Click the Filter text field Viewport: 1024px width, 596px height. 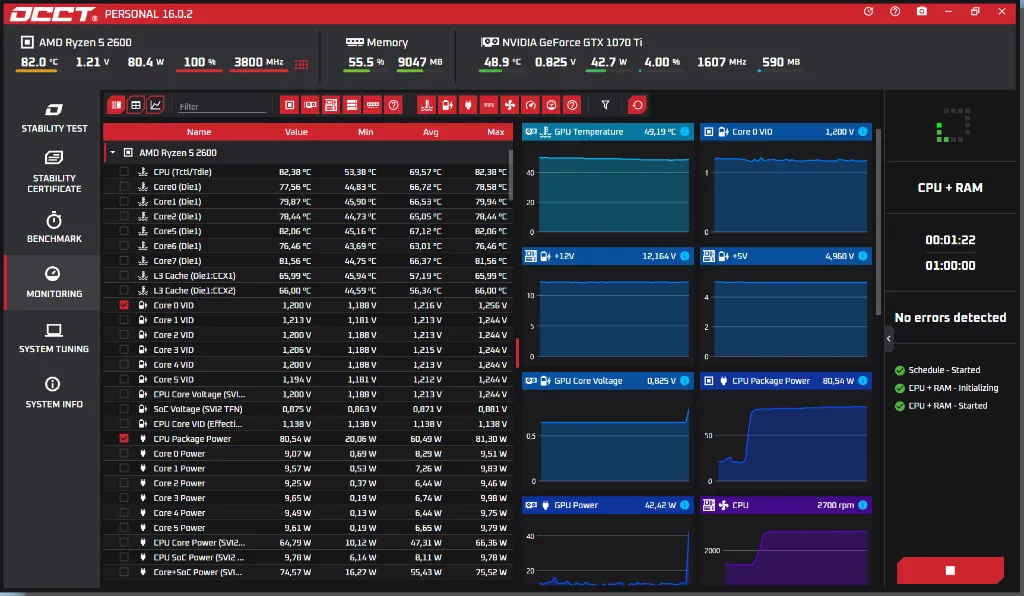222,106
